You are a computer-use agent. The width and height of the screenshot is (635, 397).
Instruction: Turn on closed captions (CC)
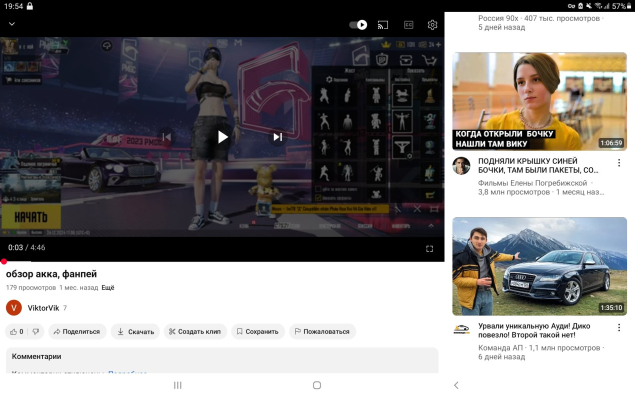tap(409, 25)
